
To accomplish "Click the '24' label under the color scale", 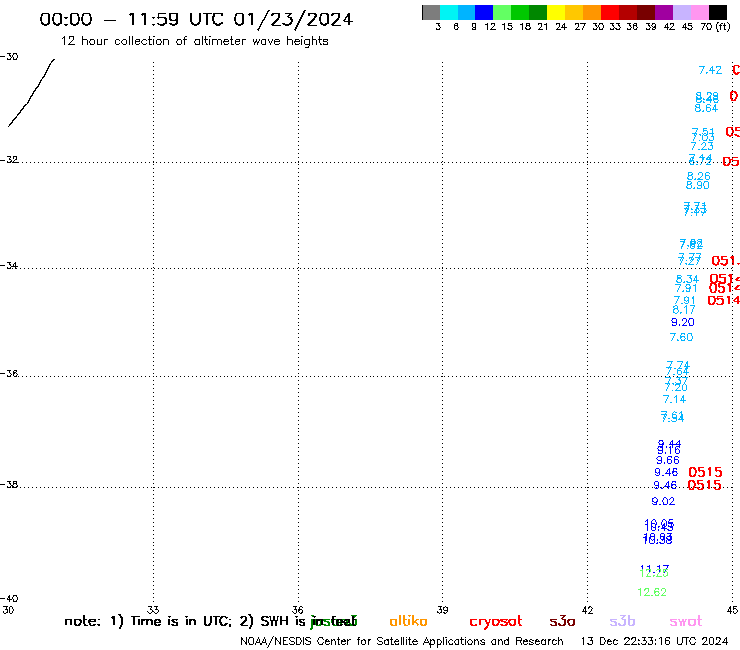I will (x=561, y=26).
